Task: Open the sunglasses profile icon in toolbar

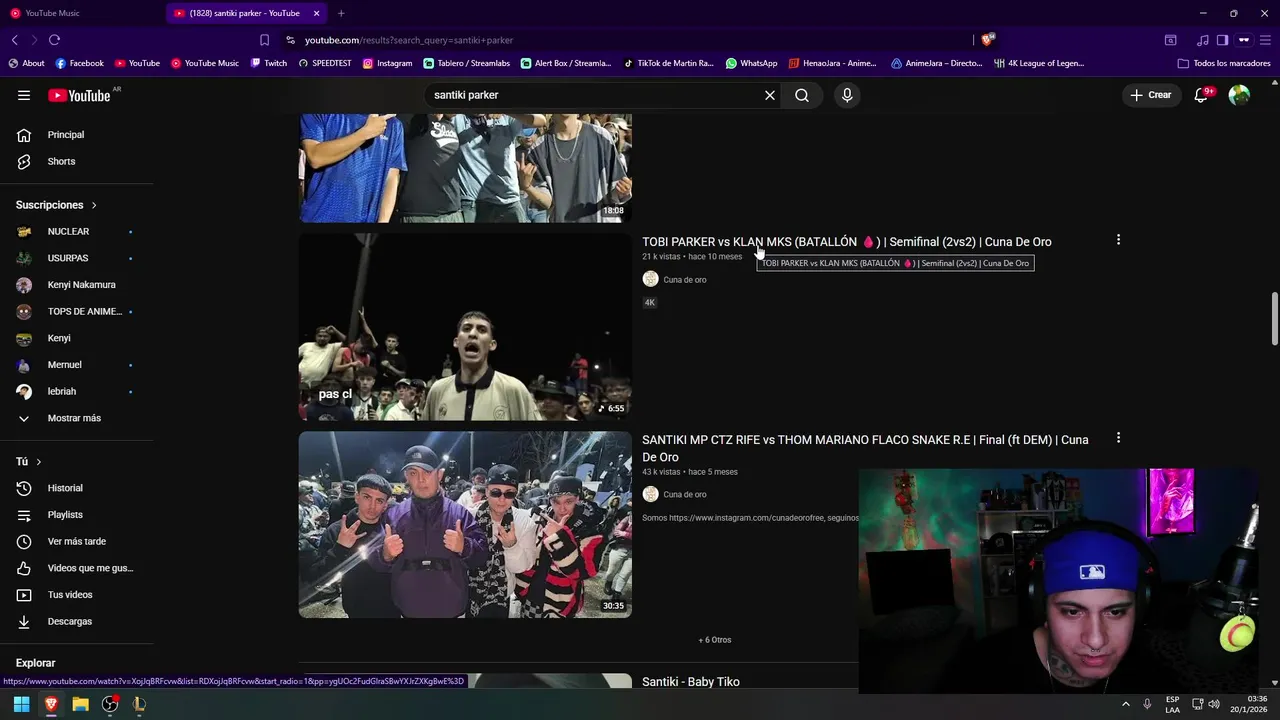Action: 1244,40
